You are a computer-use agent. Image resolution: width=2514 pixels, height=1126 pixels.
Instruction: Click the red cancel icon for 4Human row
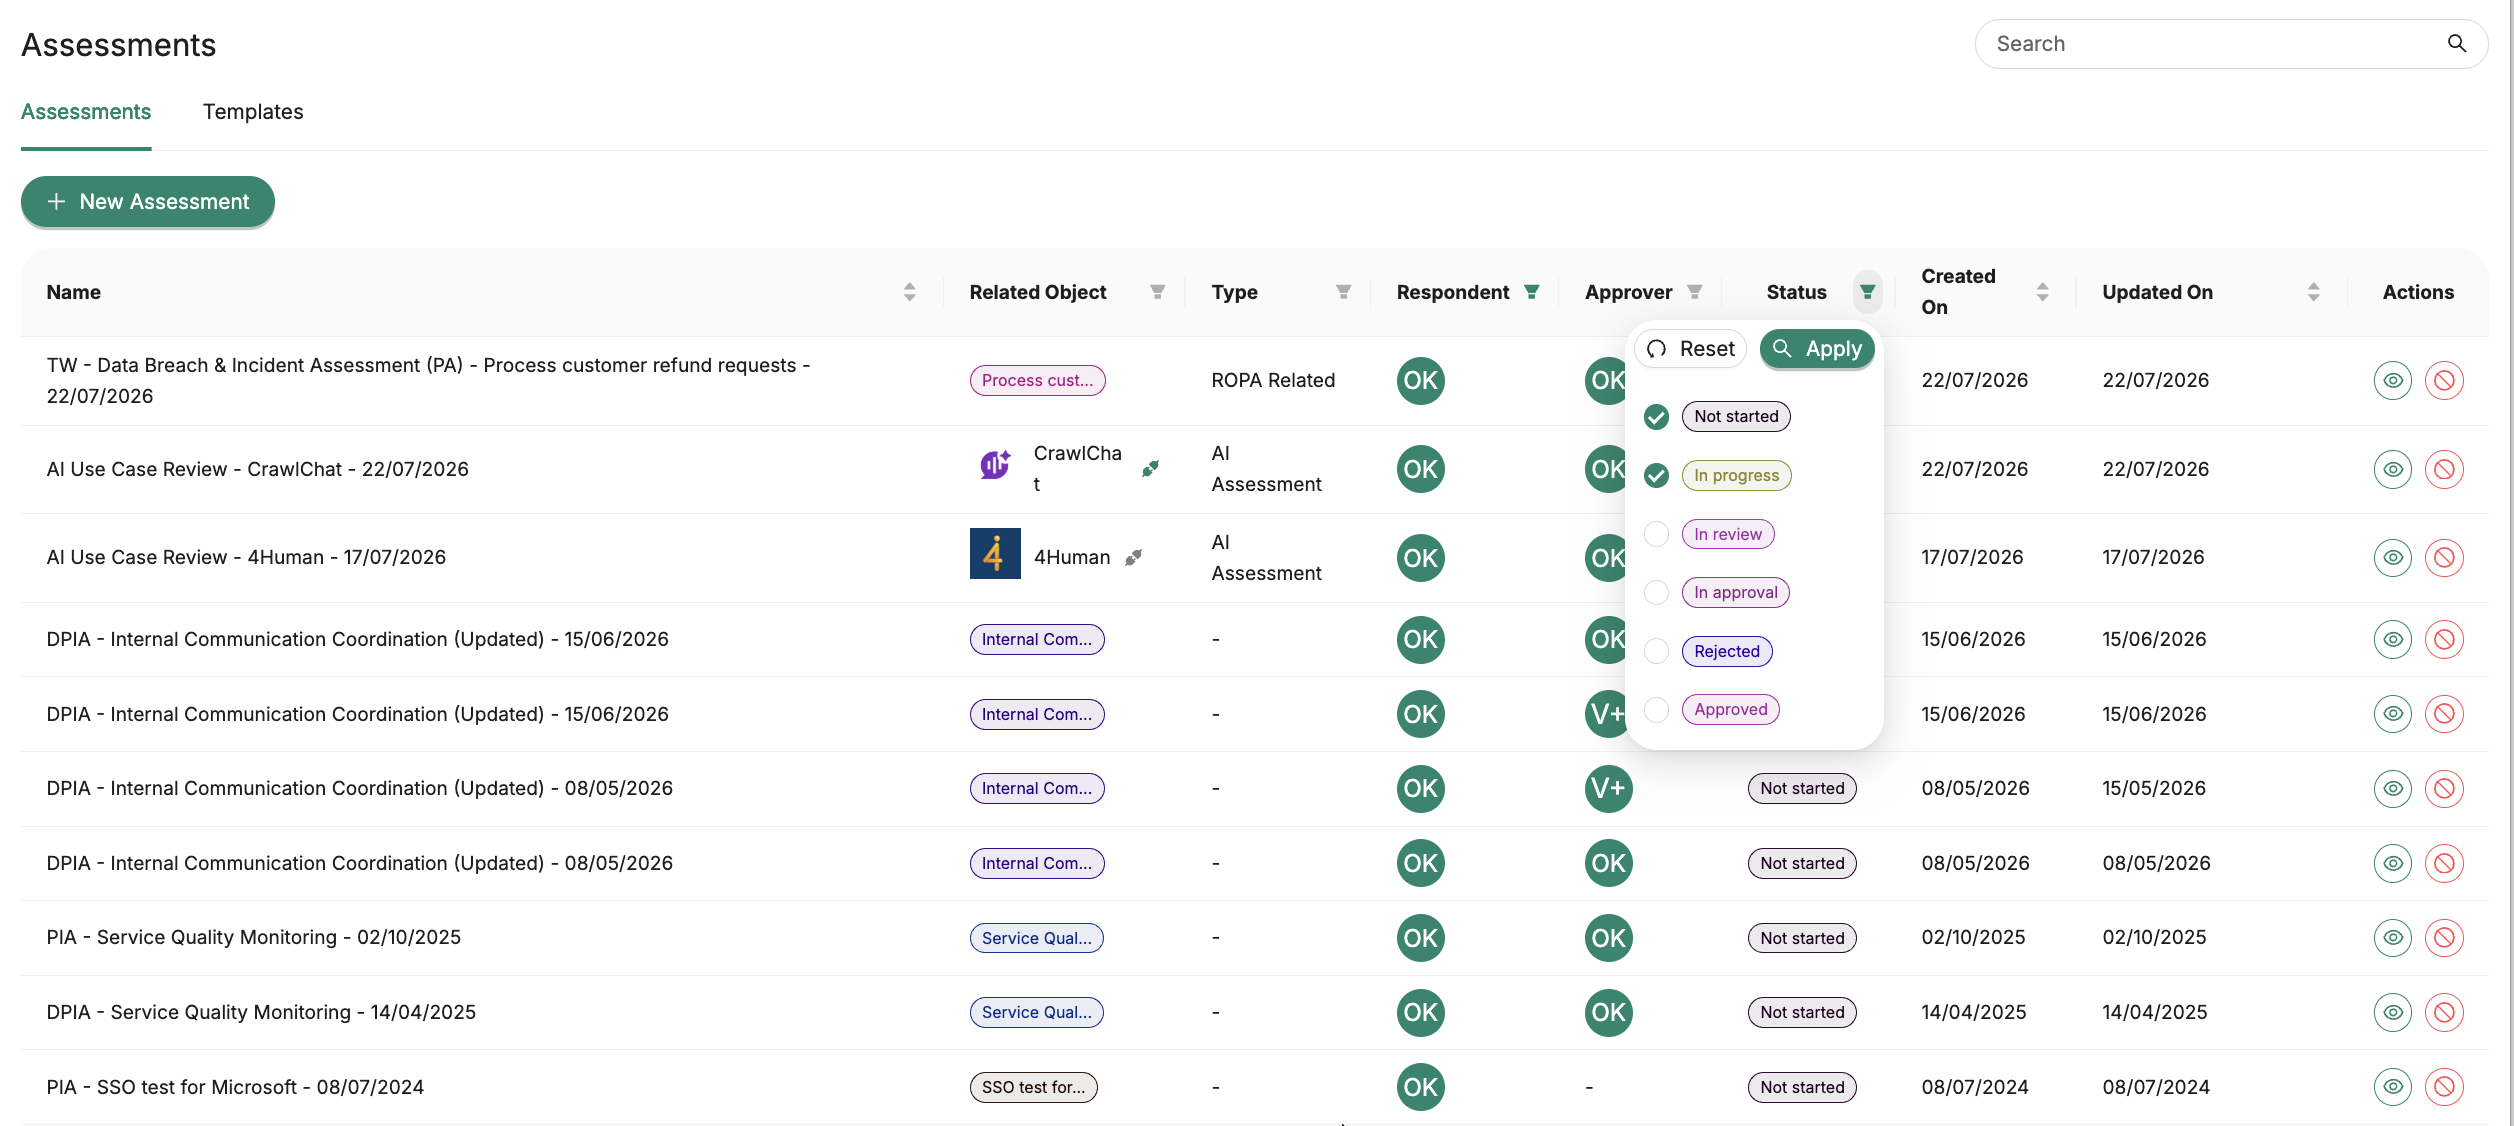pyautogui.click(x=2443, y=557)
